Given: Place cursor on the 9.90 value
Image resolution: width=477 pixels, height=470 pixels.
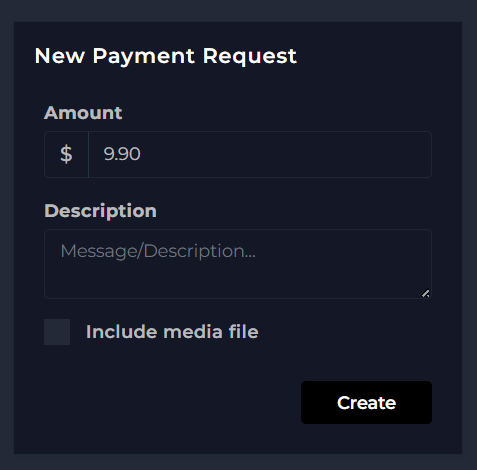Looking at the screenshot, I should click(122, 154).
